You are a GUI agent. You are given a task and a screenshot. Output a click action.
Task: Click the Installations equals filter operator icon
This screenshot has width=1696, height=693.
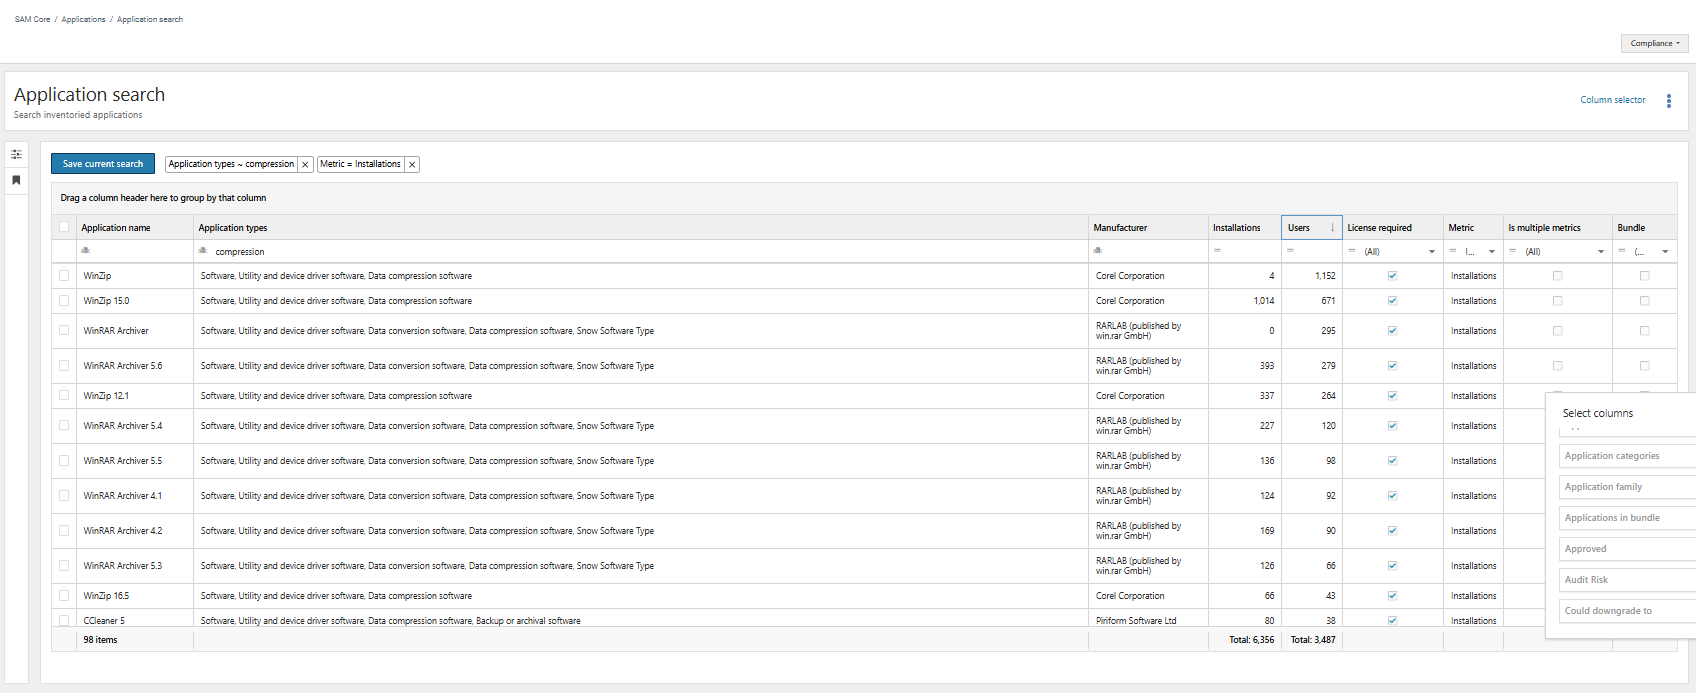[x=1217, y=251]
